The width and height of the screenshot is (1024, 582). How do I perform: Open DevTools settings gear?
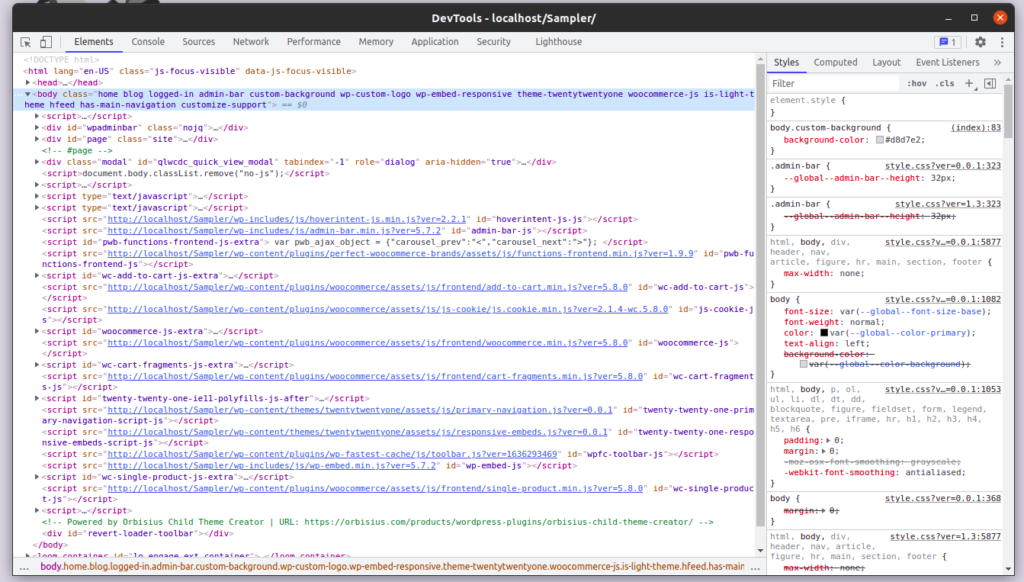(x=980, y=42)
